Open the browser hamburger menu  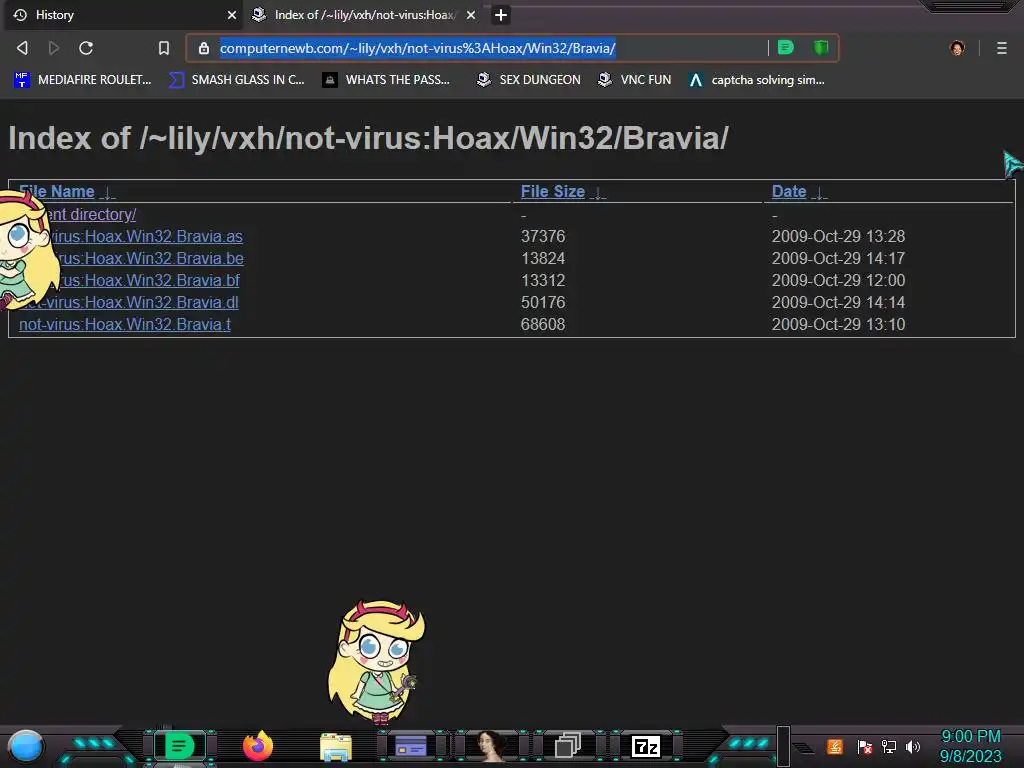click(1002, 48)
